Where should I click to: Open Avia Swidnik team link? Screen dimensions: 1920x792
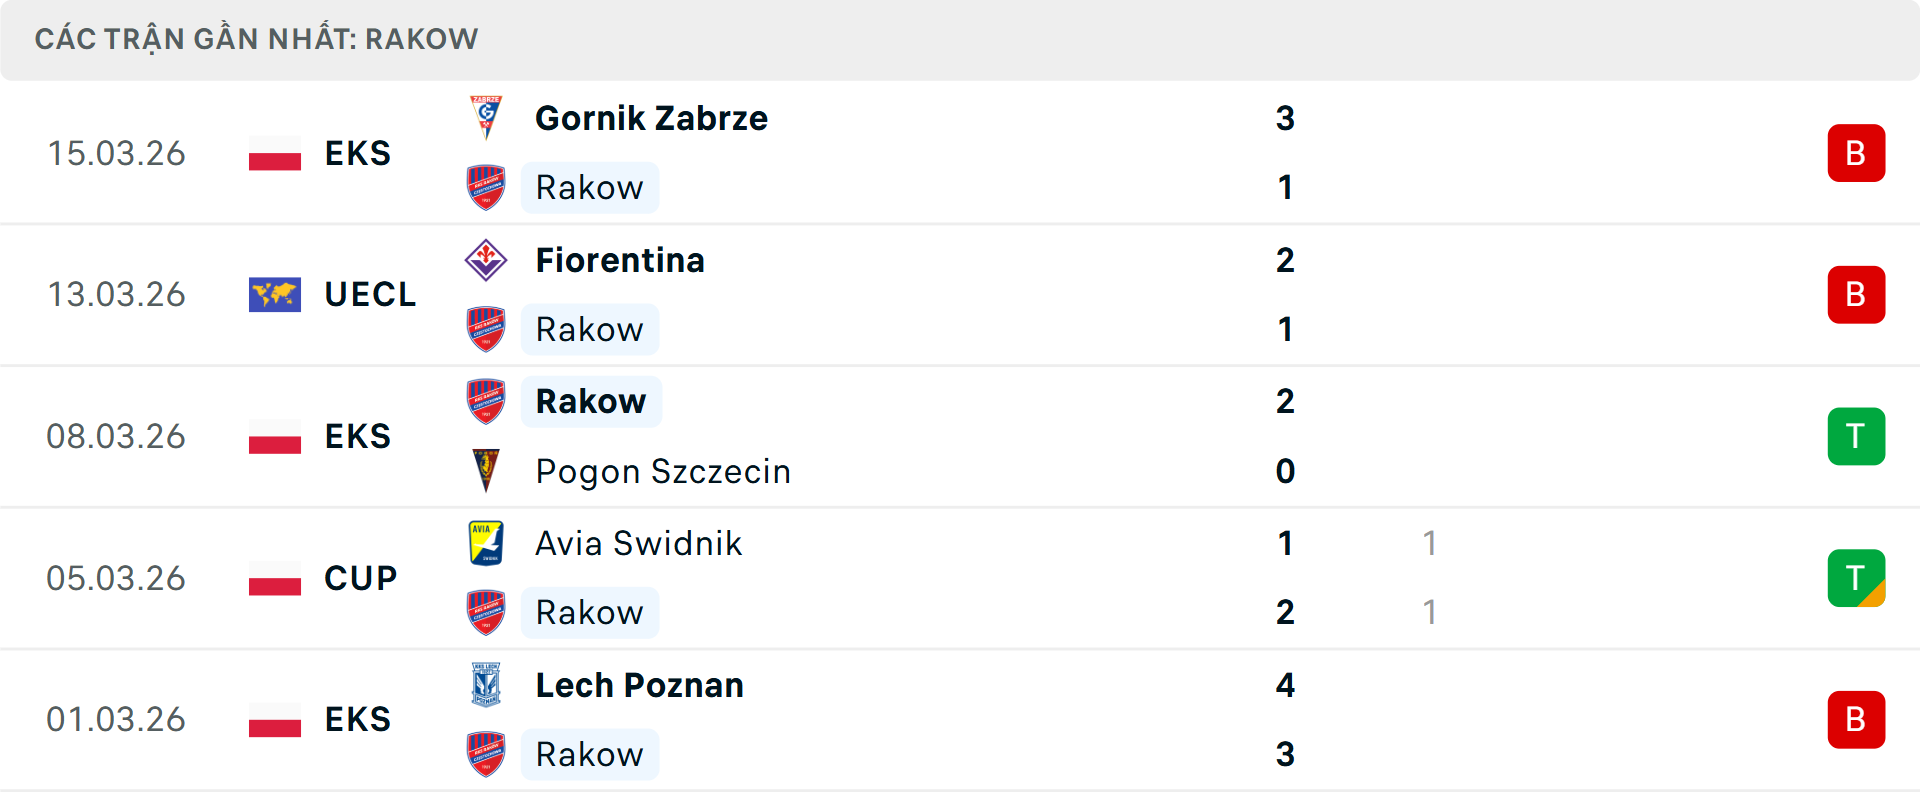639,543
